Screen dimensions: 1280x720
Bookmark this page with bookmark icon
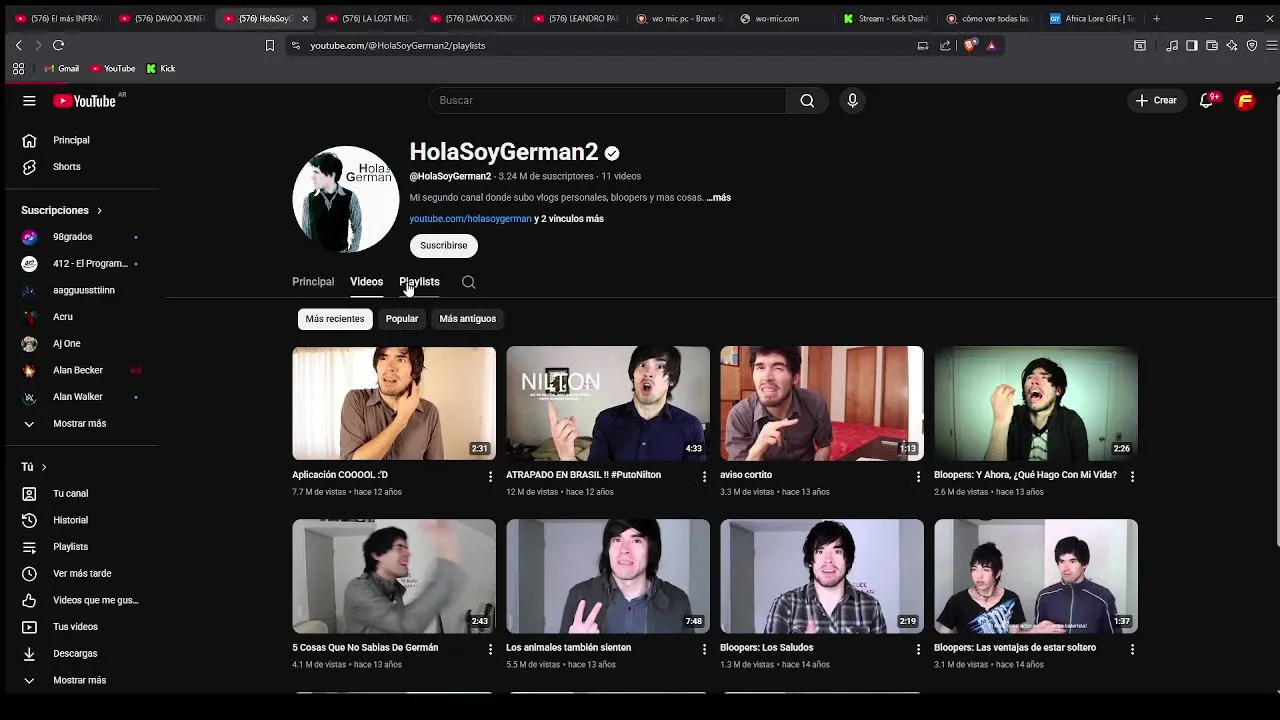tap(269, 45)
